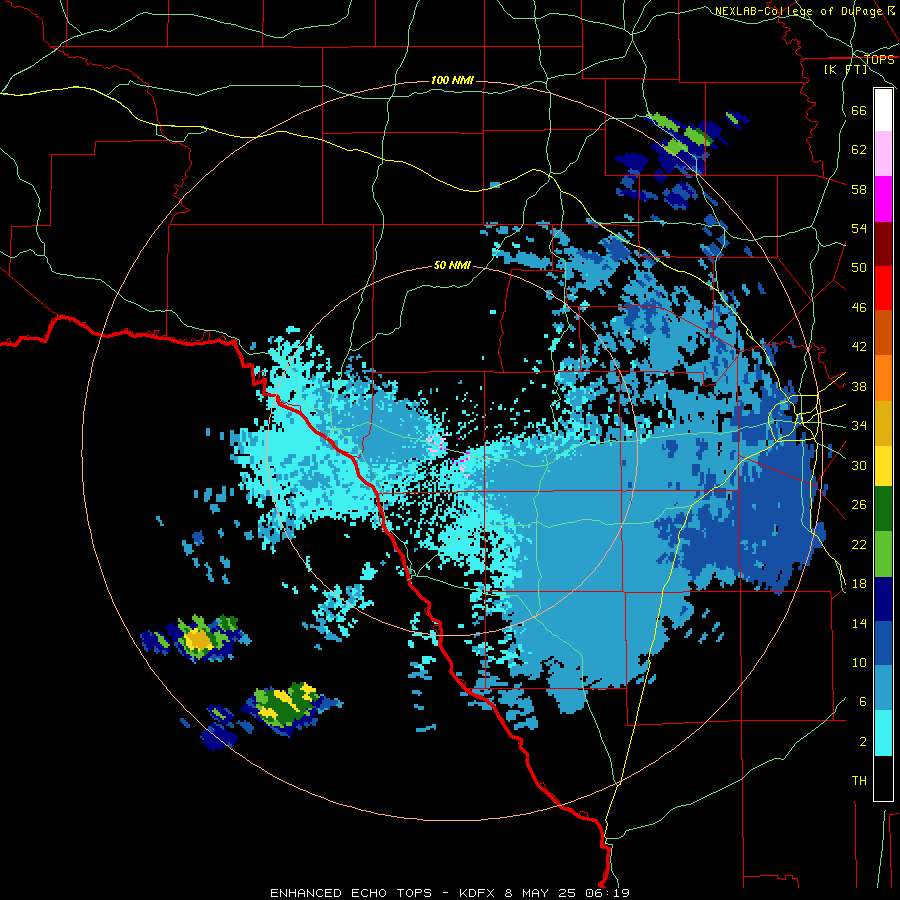Click the 54 legend value

tap(859, 228)
